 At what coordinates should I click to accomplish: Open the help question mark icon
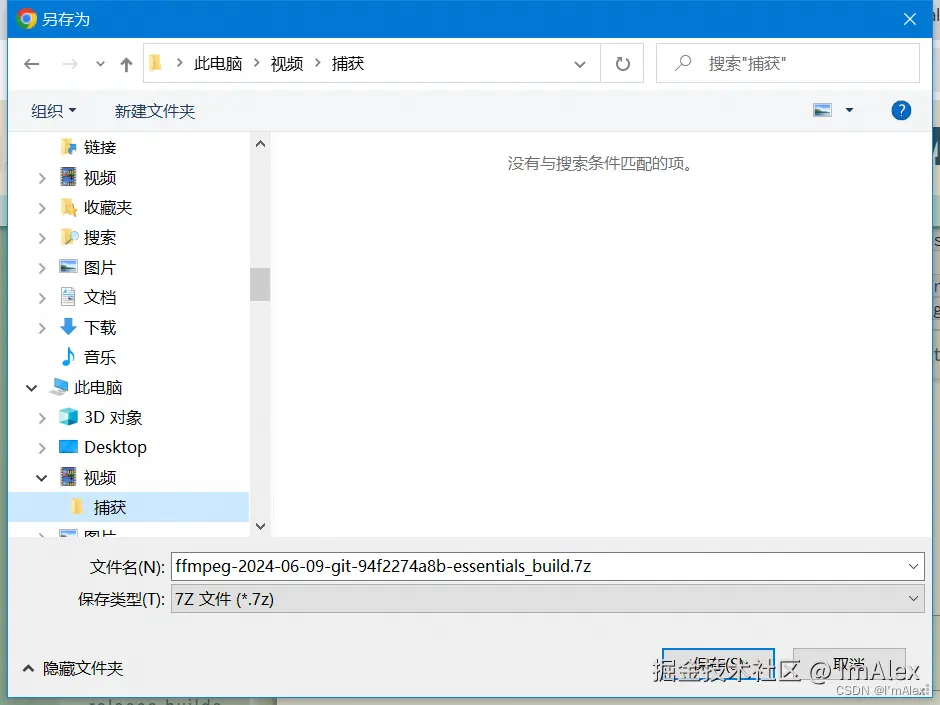coord(901,110)
